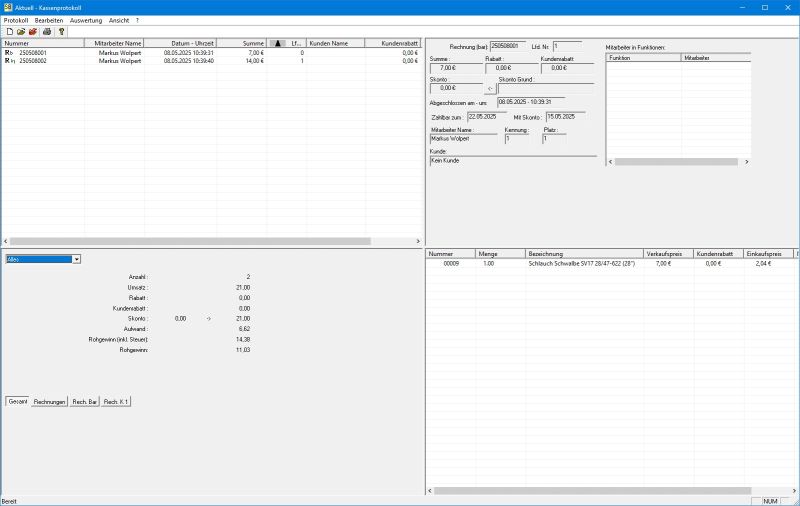Click the Skonto arrow button
The height and width of the screenshot is (506, 800).
pos(490,89)
